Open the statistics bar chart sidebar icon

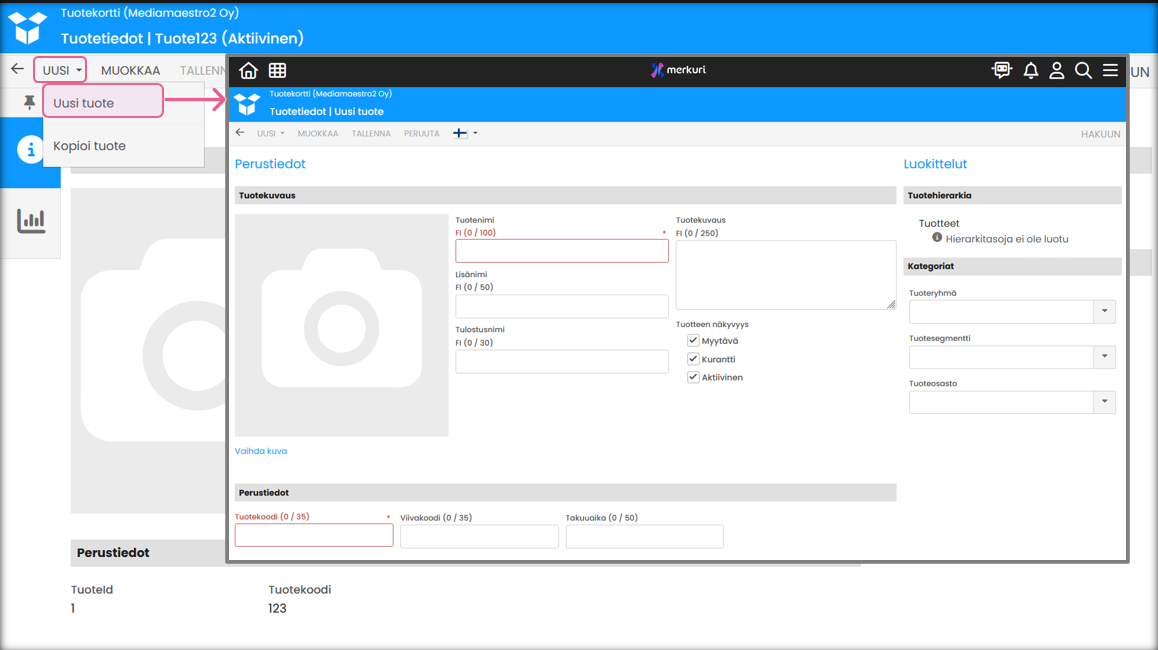[31, 221]
